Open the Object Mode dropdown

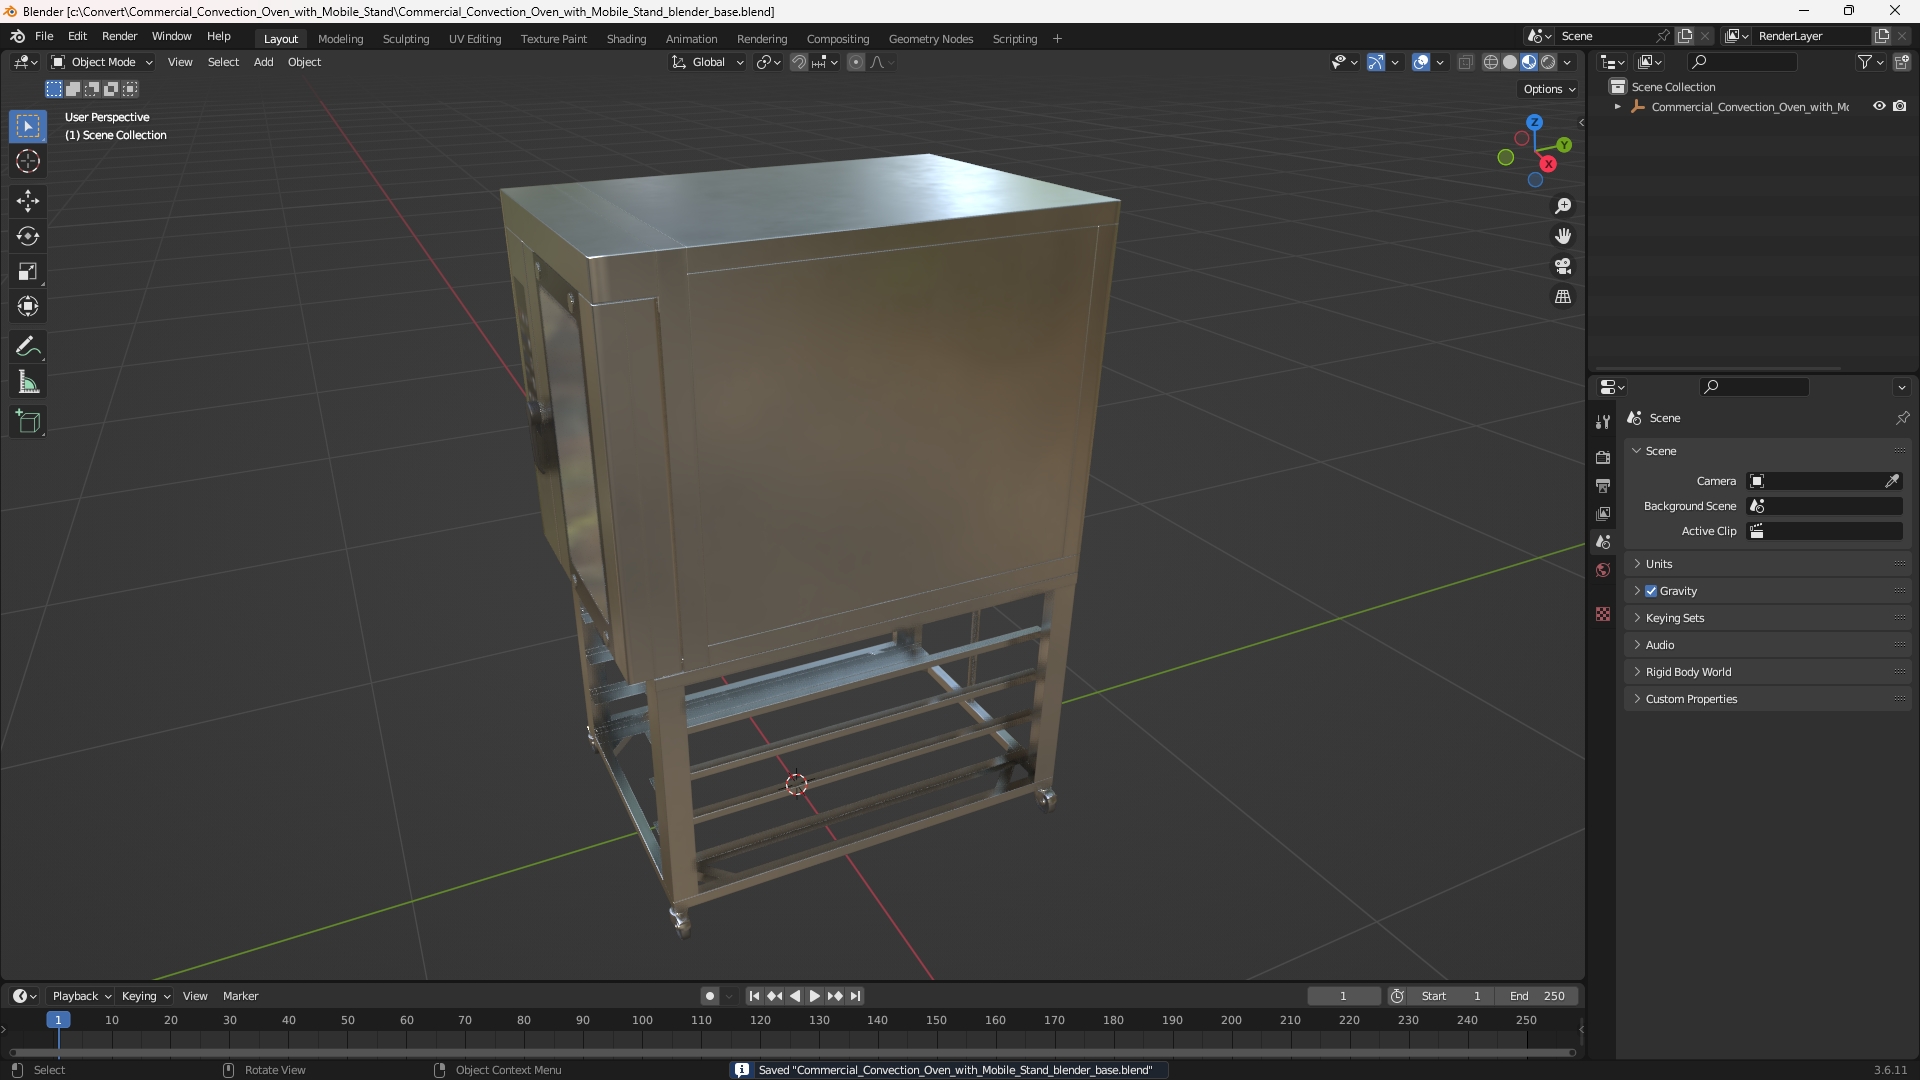coord(102,62)
